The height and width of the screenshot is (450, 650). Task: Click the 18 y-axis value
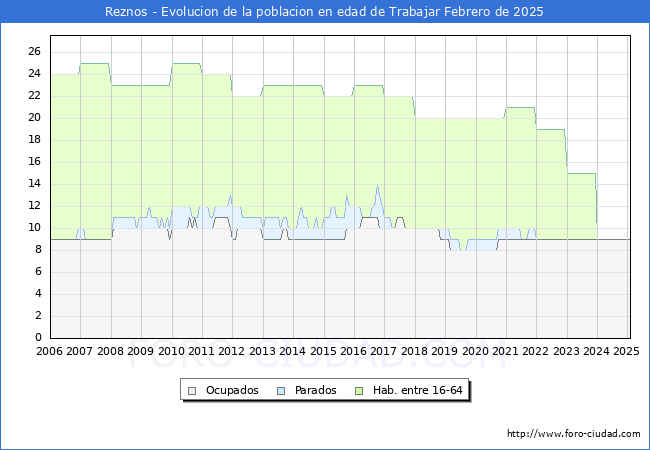coord(34,139)
